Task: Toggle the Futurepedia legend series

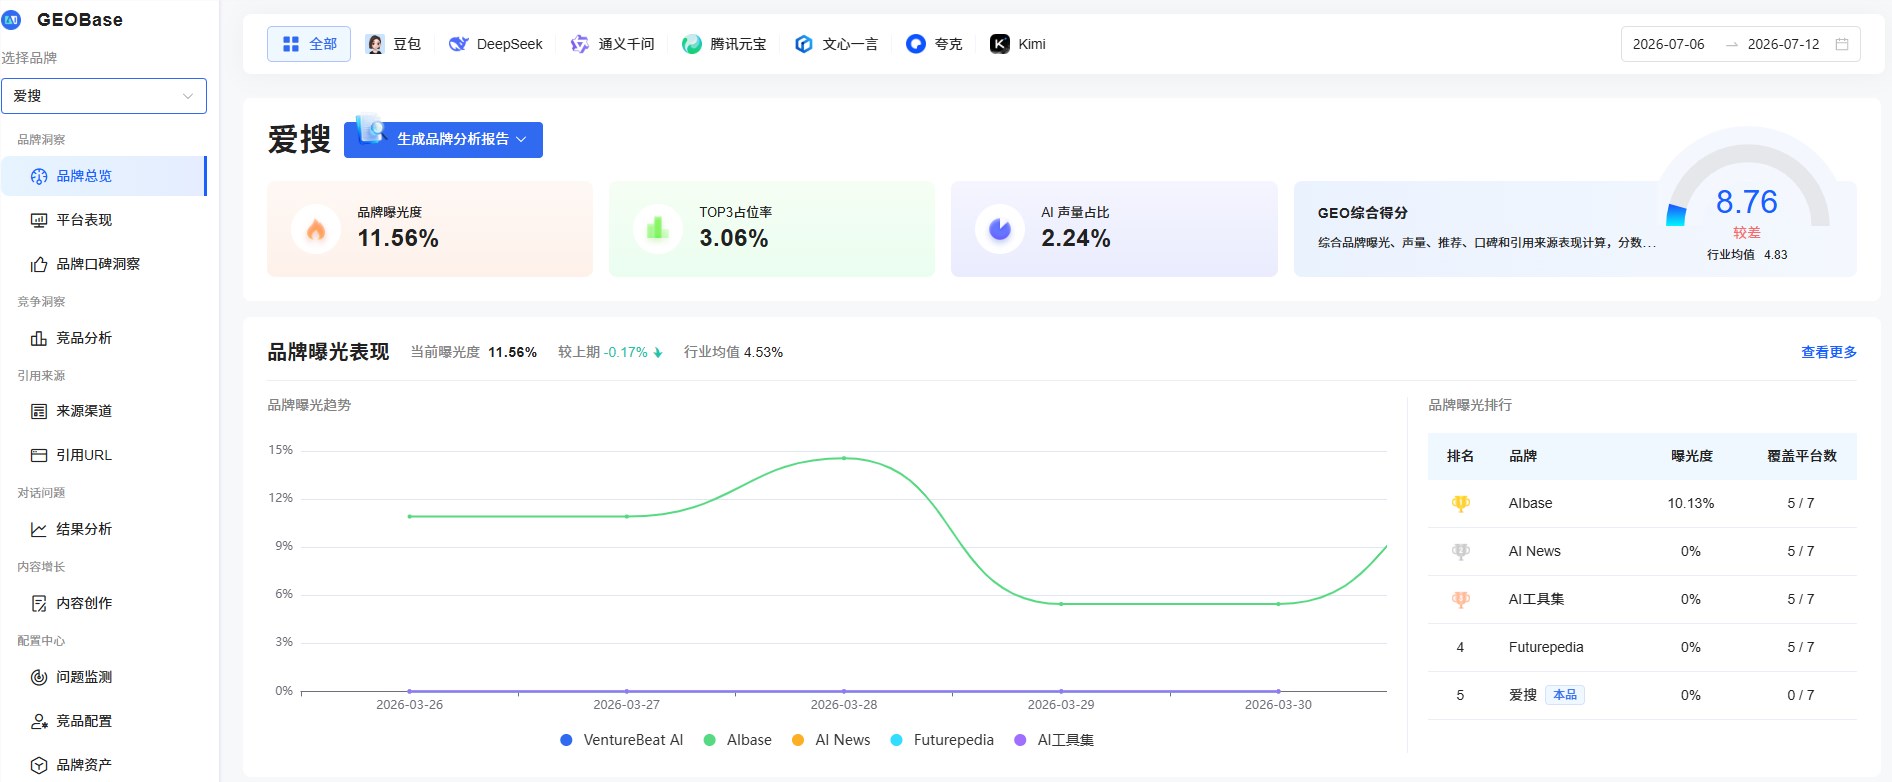Action: [x=942, y=740]
